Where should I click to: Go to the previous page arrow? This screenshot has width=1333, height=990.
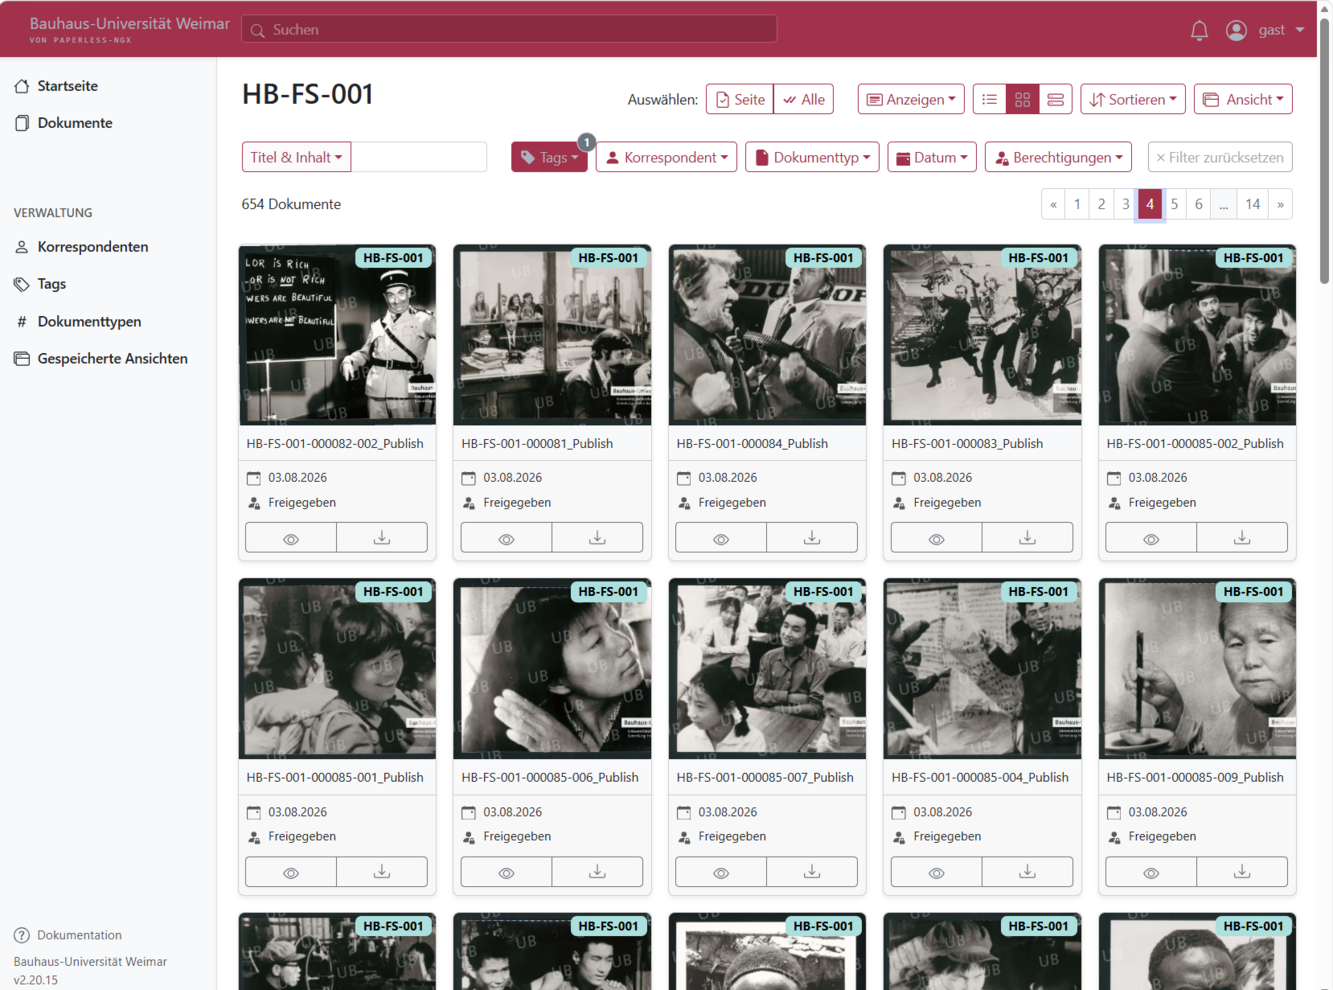(1053, 204)
